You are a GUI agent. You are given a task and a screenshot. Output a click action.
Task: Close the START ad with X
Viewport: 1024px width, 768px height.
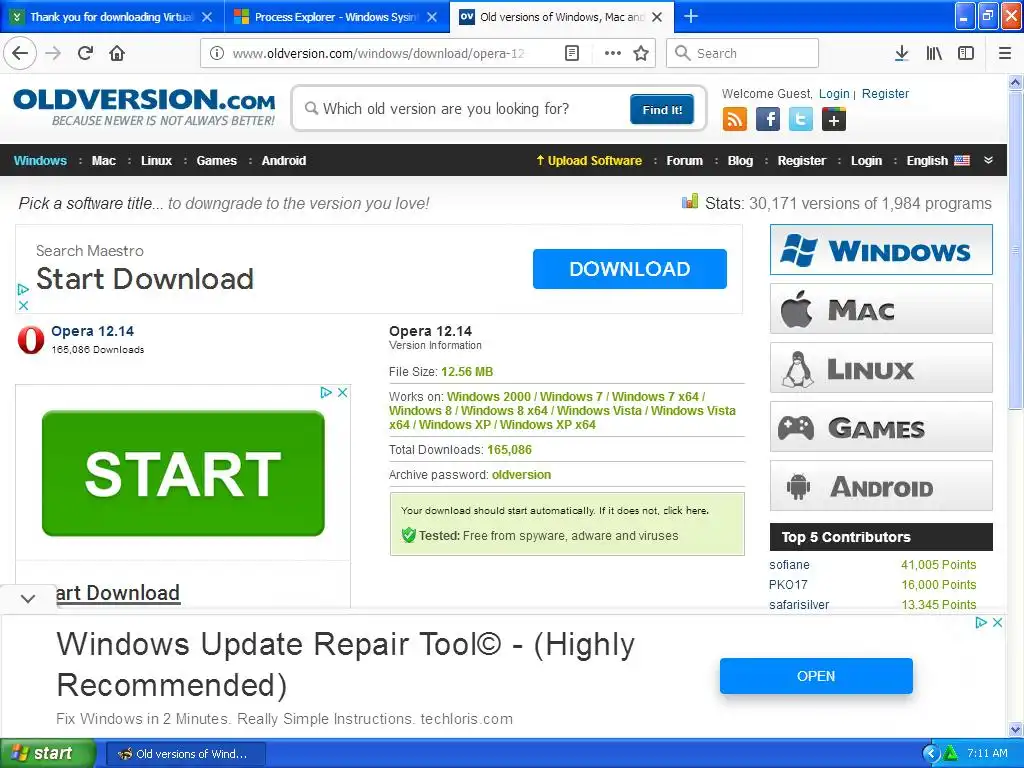[x=342, y=392]
